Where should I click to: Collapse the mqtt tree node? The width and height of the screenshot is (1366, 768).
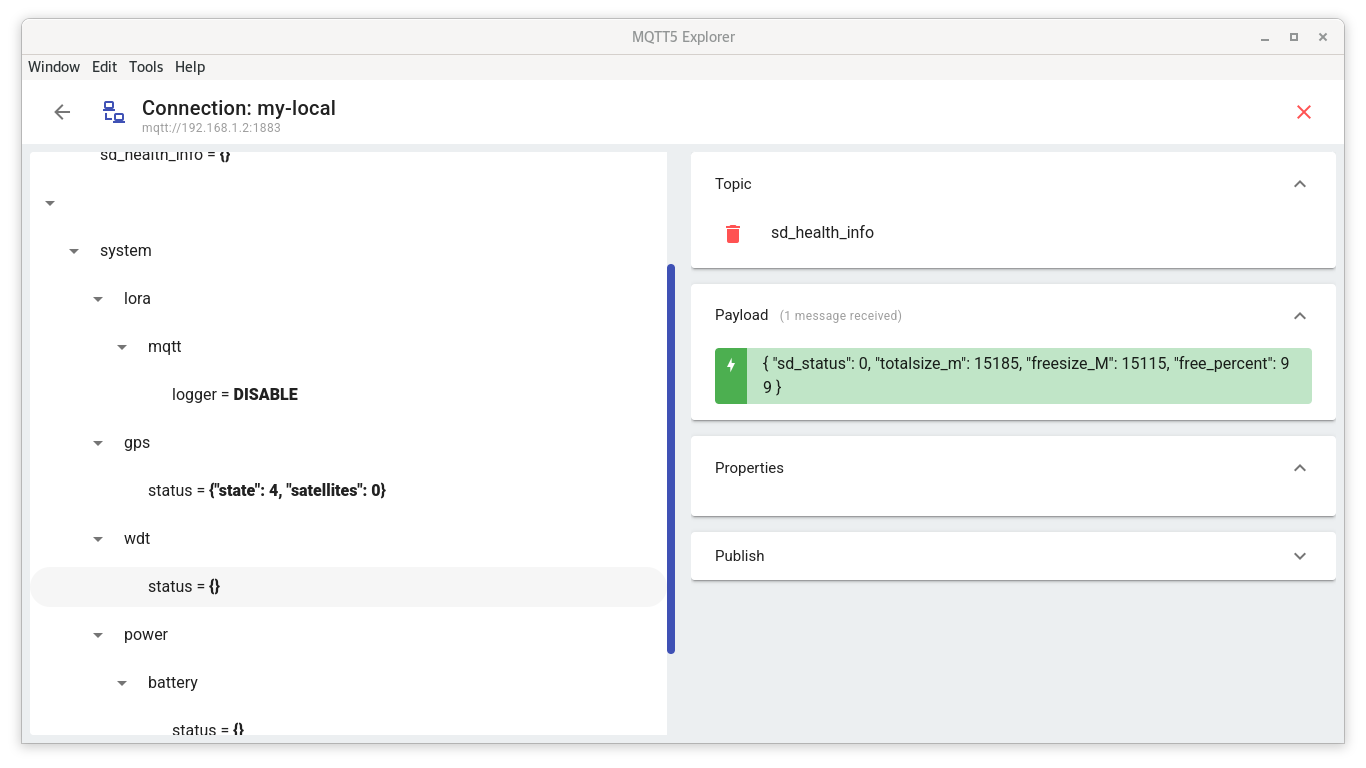tap(122, 347)
